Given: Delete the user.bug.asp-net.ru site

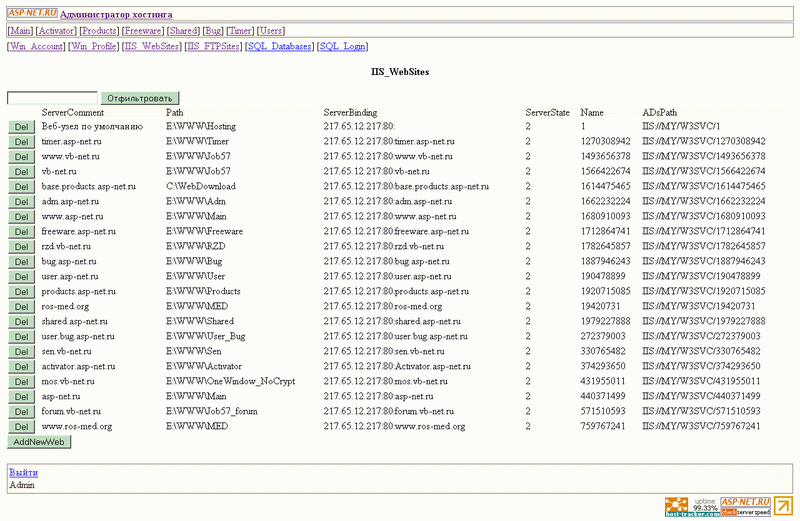Looking at the screenshot, I should tap(21, 337).
